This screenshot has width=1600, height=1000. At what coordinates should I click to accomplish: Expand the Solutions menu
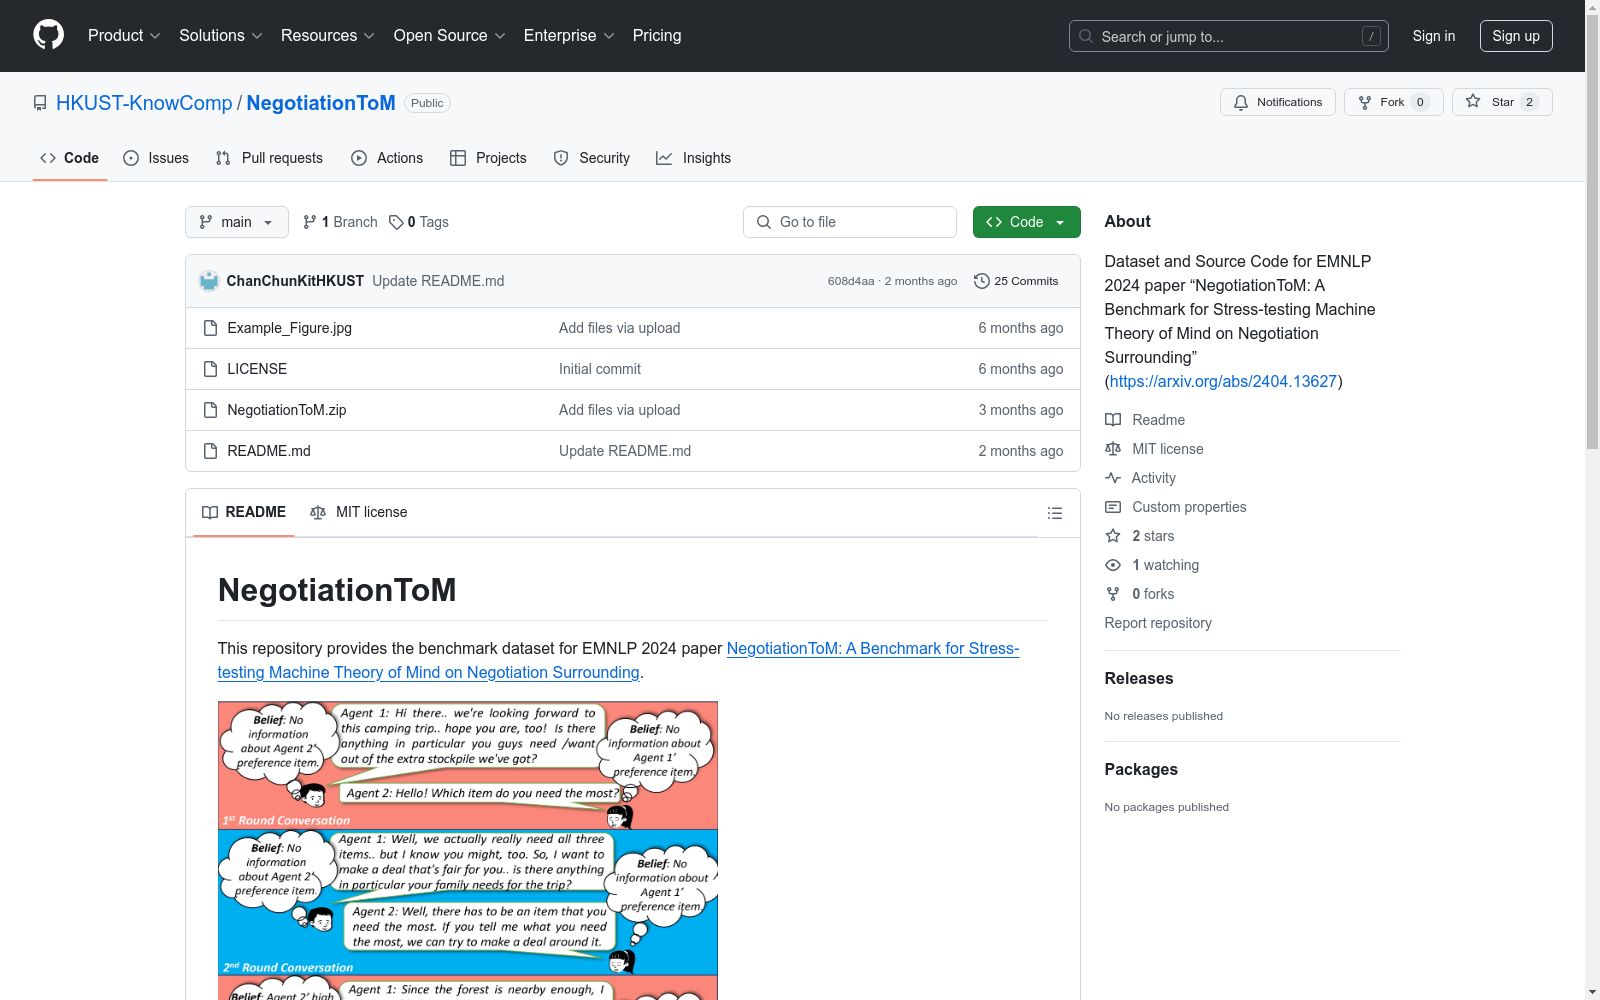[x=221, y=36]
